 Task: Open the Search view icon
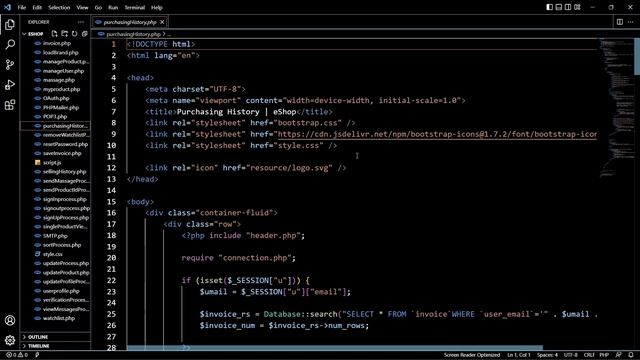click(10, 44)
